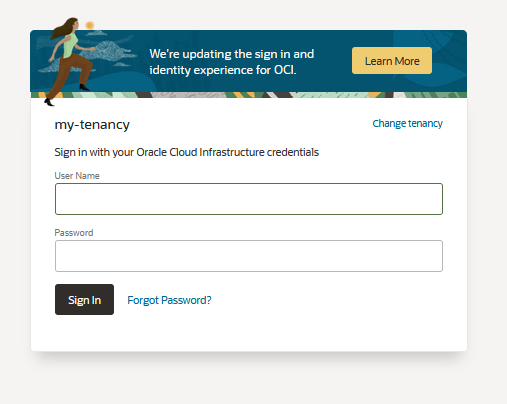Select the Password input field
This screenshot has width=507, height=404.
pos(249,256)
